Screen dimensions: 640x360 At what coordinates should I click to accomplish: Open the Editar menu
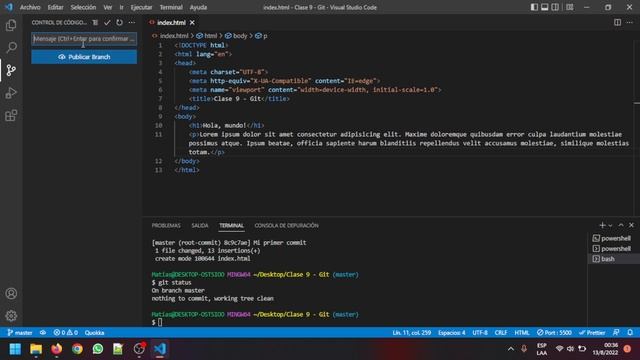click(56, 7)
